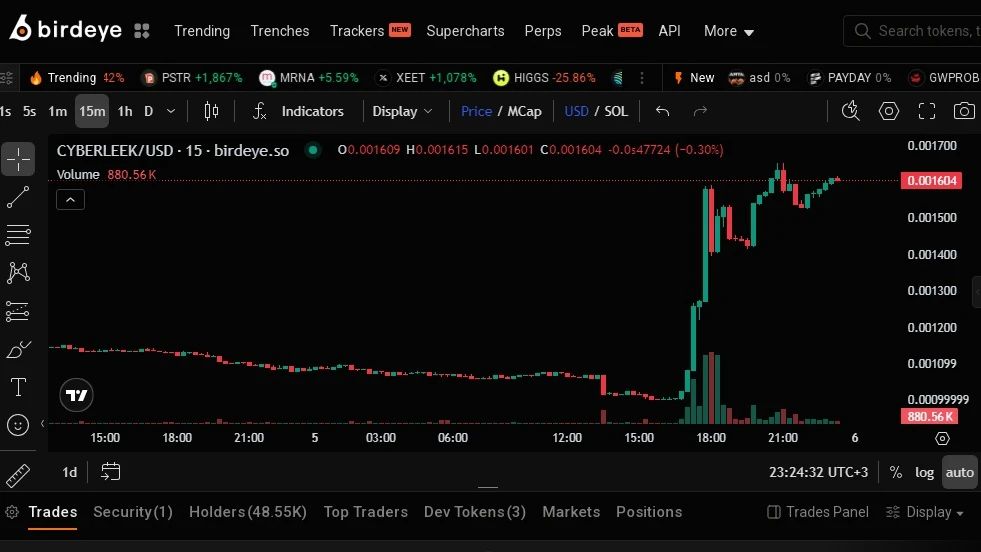Screen dimensions: 981x552
Task: Open the quick search magnifier icon
Action: (x=851, y=111)
